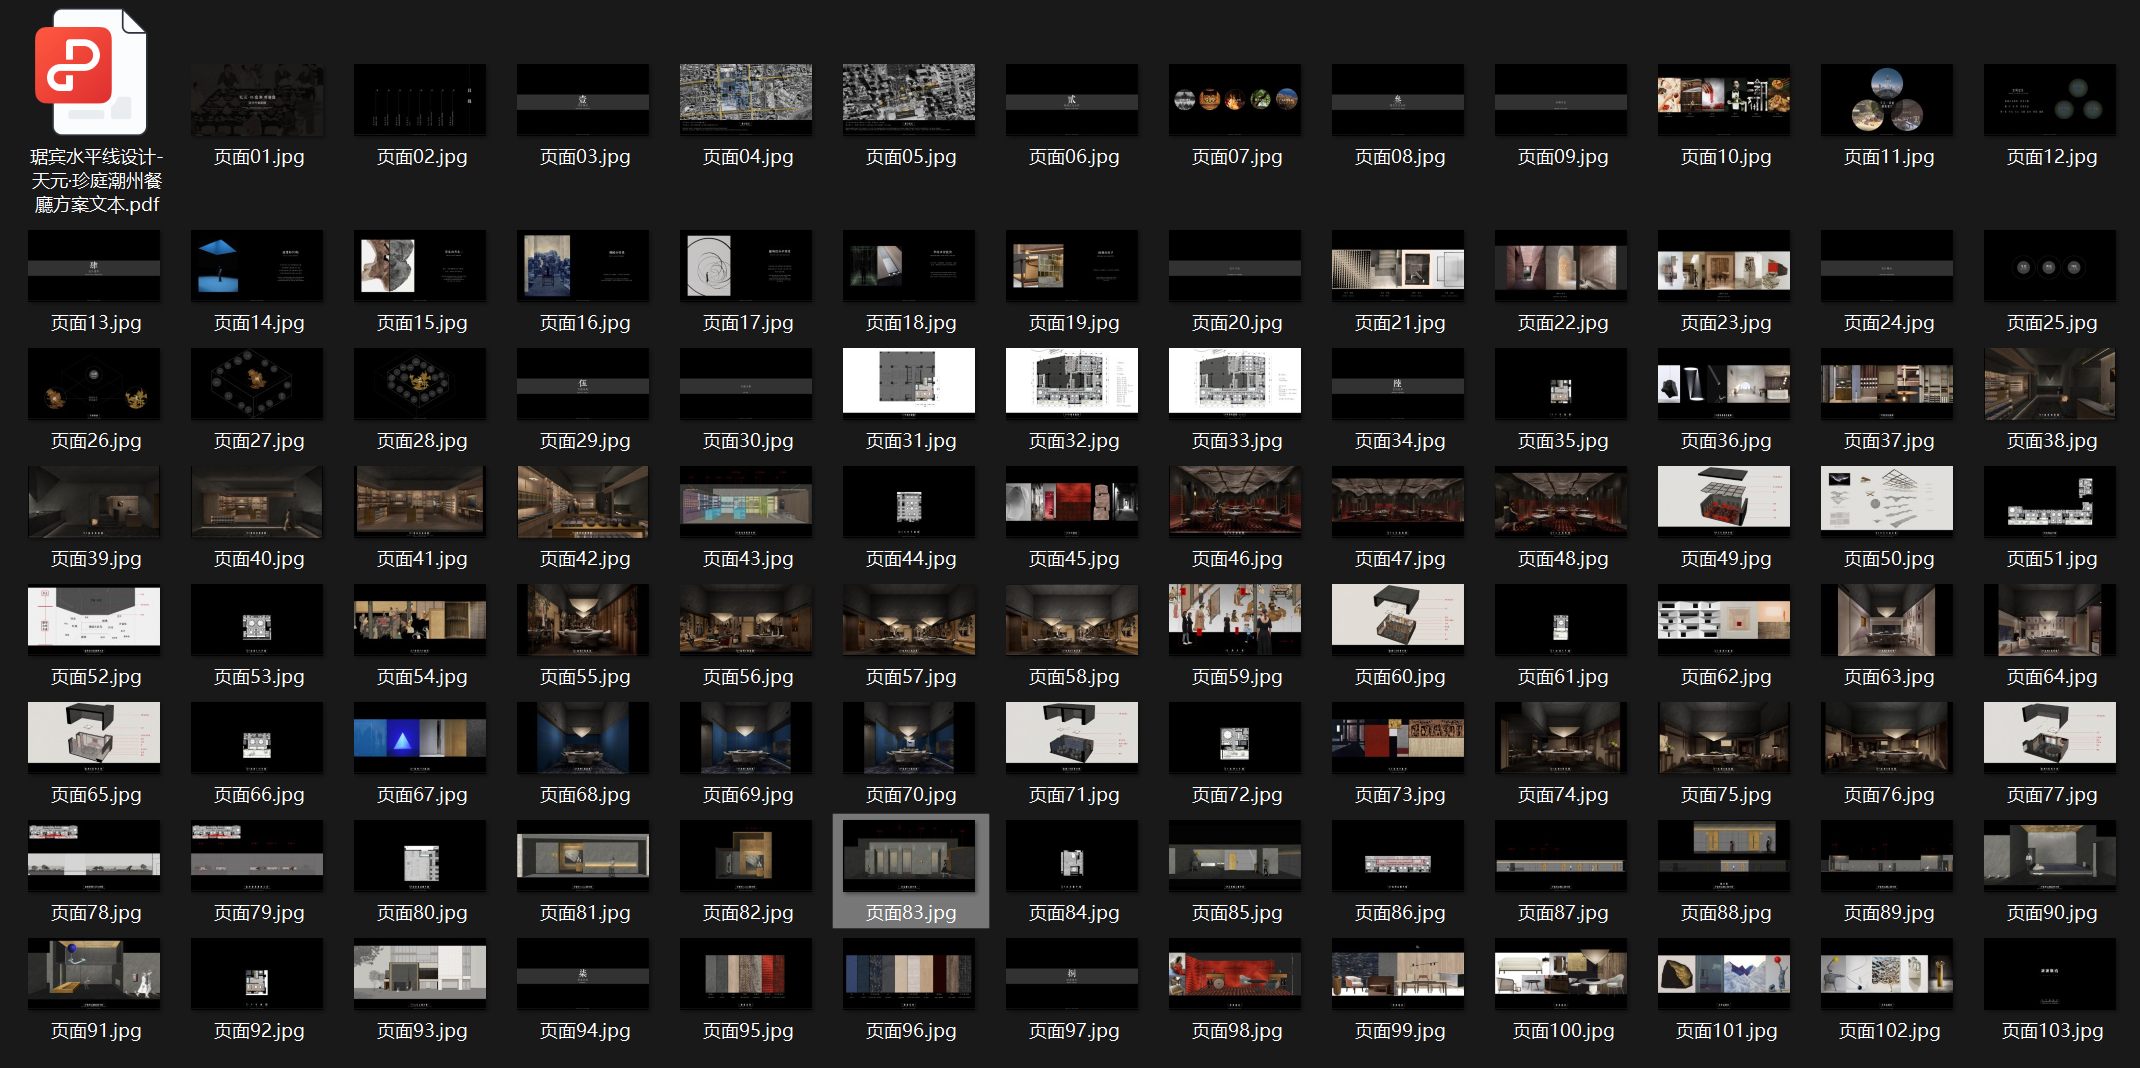Click the last file 页面103.jpg
The image size is (2140, 1068).
pyautogui.click(x=2050, y=973)
